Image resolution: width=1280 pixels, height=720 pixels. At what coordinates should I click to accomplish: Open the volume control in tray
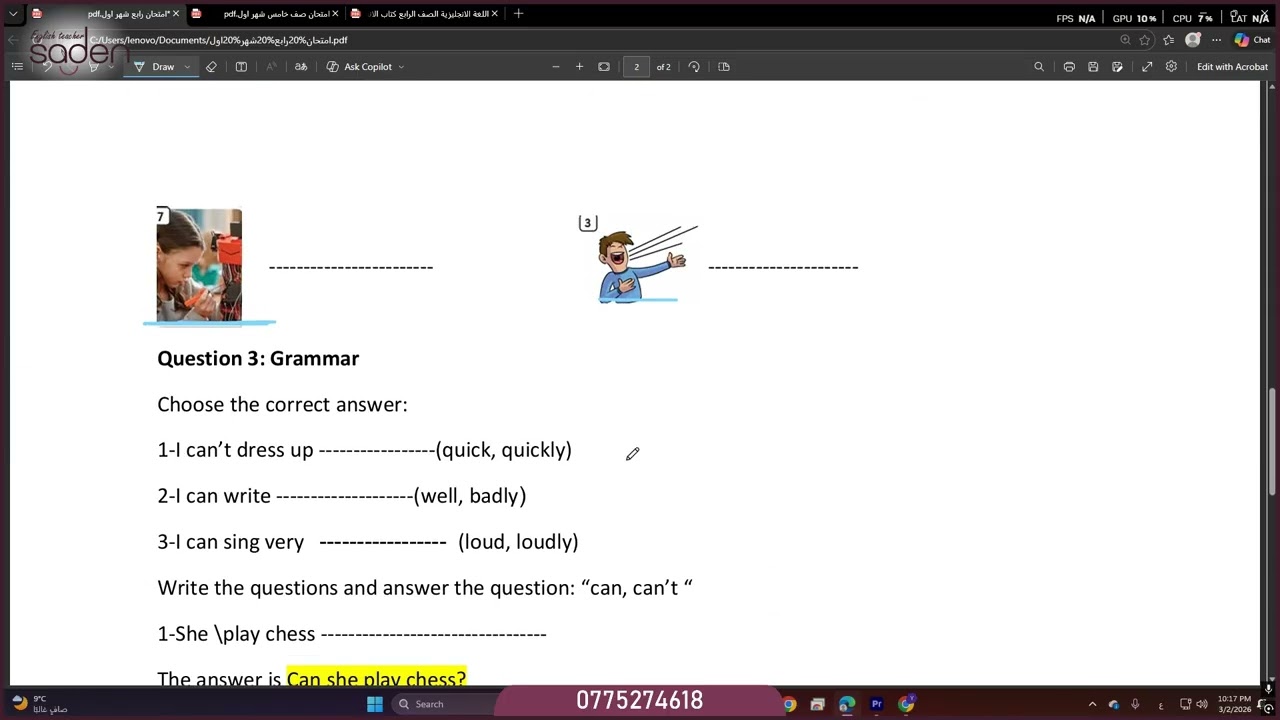(x=1201, y=704)
